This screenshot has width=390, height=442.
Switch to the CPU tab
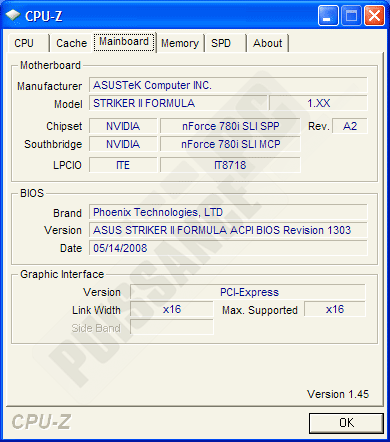point(28,43)
